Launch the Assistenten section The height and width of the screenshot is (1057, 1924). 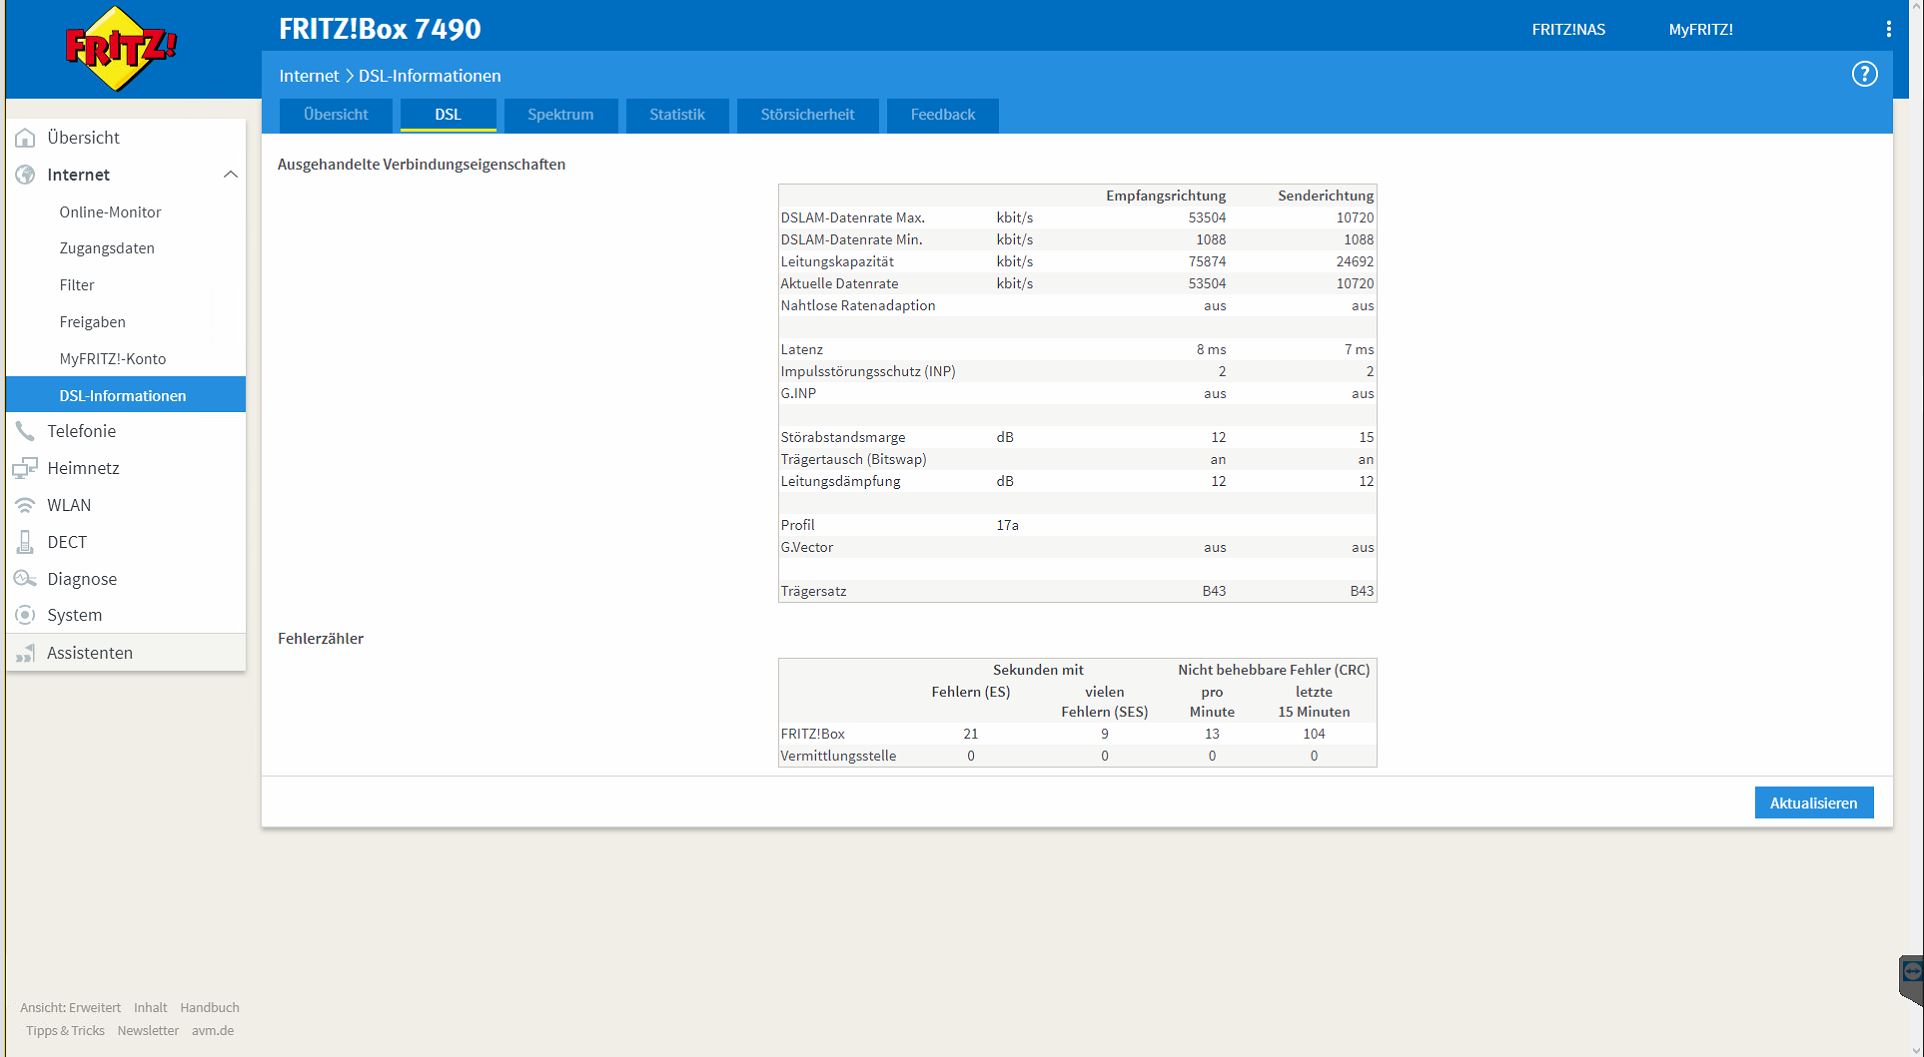tap(90, 653)
